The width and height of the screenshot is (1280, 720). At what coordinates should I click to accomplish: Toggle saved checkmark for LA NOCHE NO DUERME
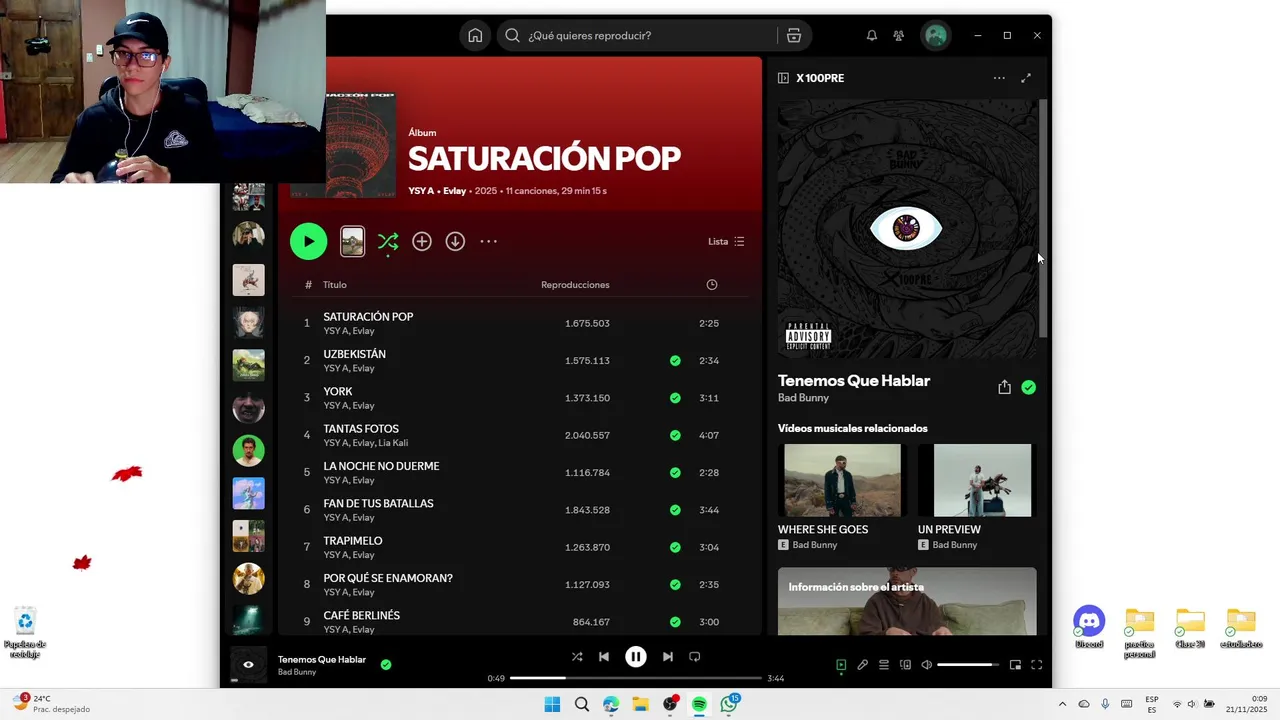tap(675, 472)
